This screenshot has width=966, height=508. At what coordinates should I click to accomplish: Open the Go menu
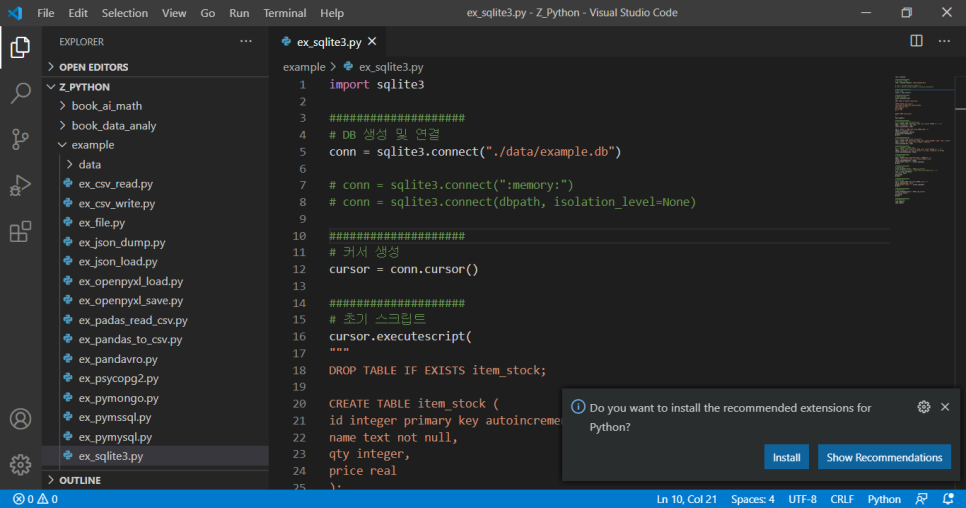click(x=208, y=13)
